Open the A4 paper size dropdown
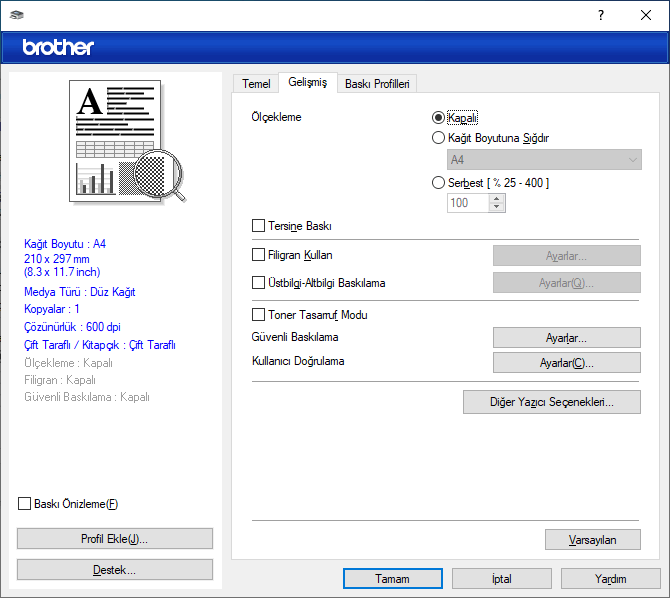Screen dimensions: 670x598 pos(544,160)
